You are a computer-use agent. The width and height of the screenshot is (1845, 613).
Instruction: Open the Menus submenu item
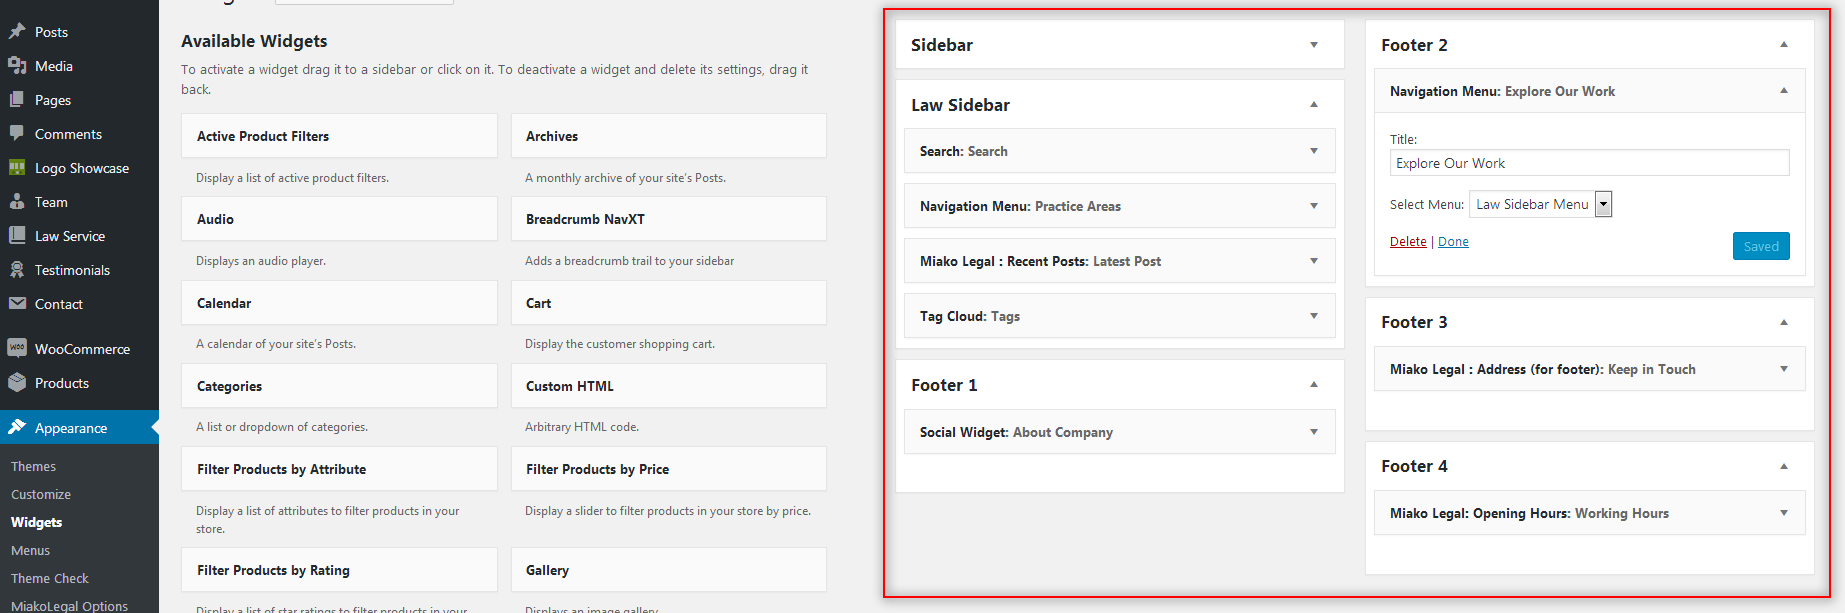(30, 550)
